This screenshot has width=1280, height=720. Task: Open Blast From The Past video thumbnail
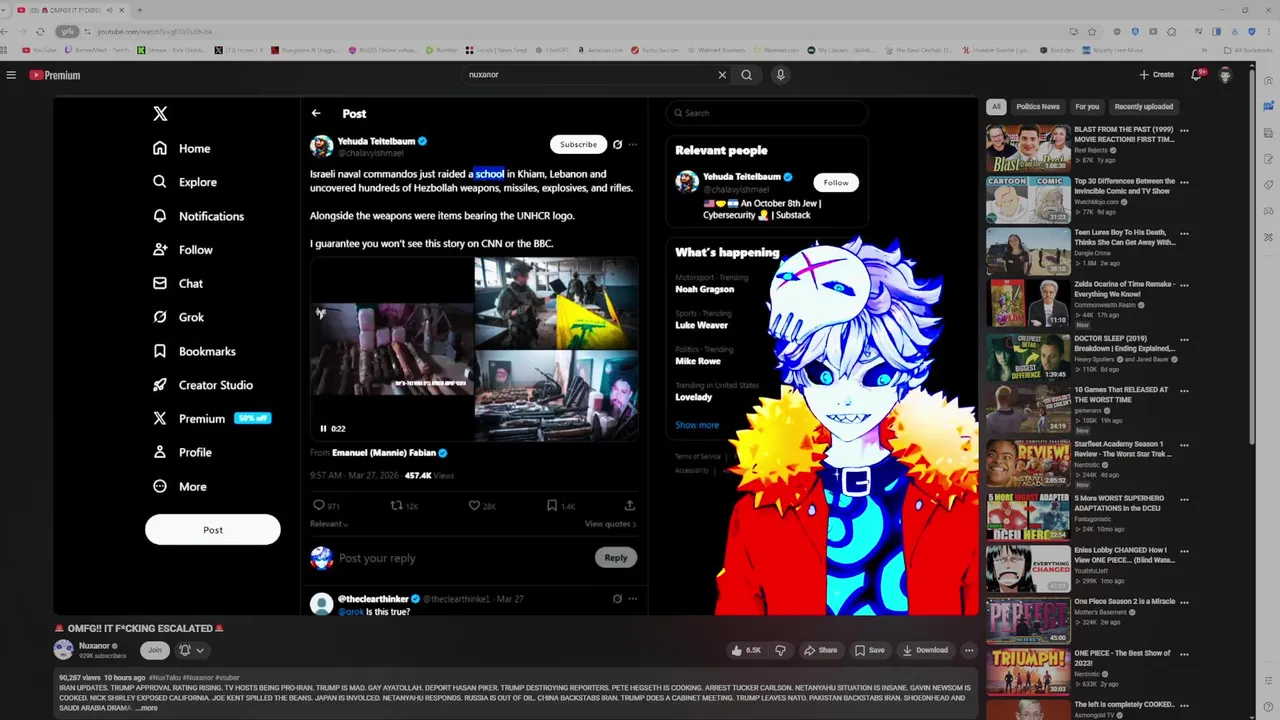1028,148
